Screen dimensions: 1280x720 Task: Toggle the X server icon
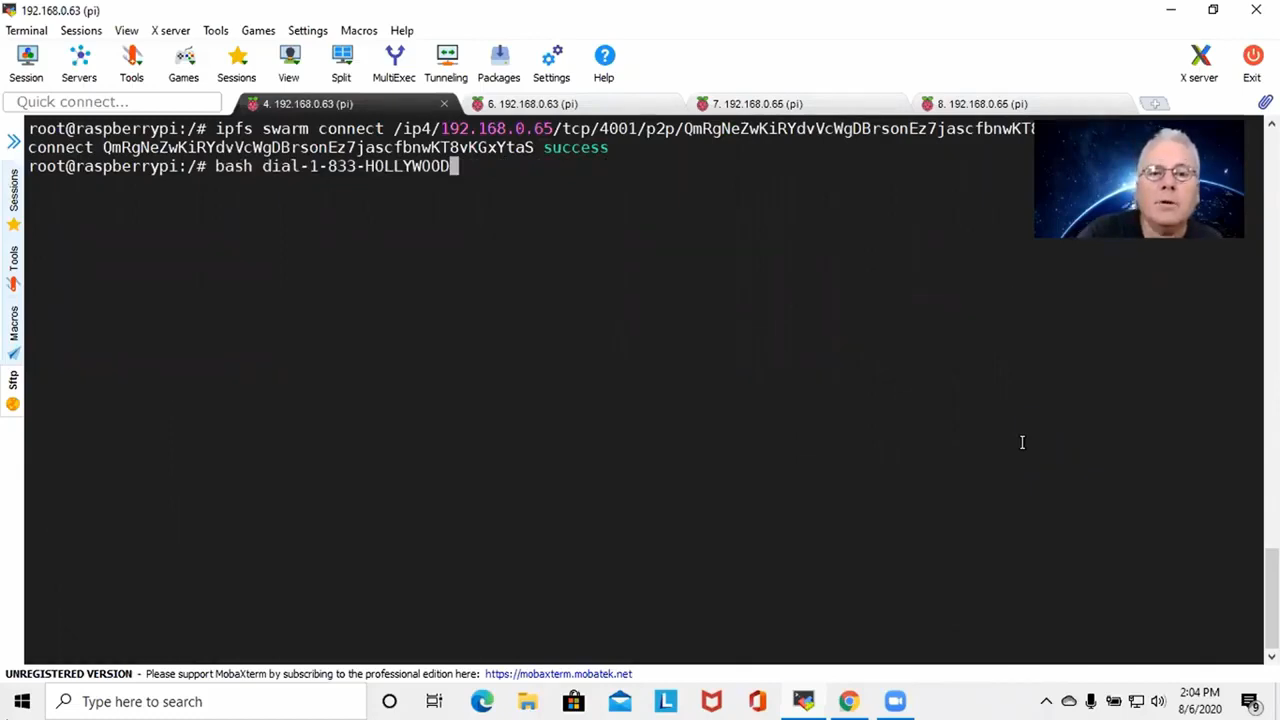point(1199,64)
